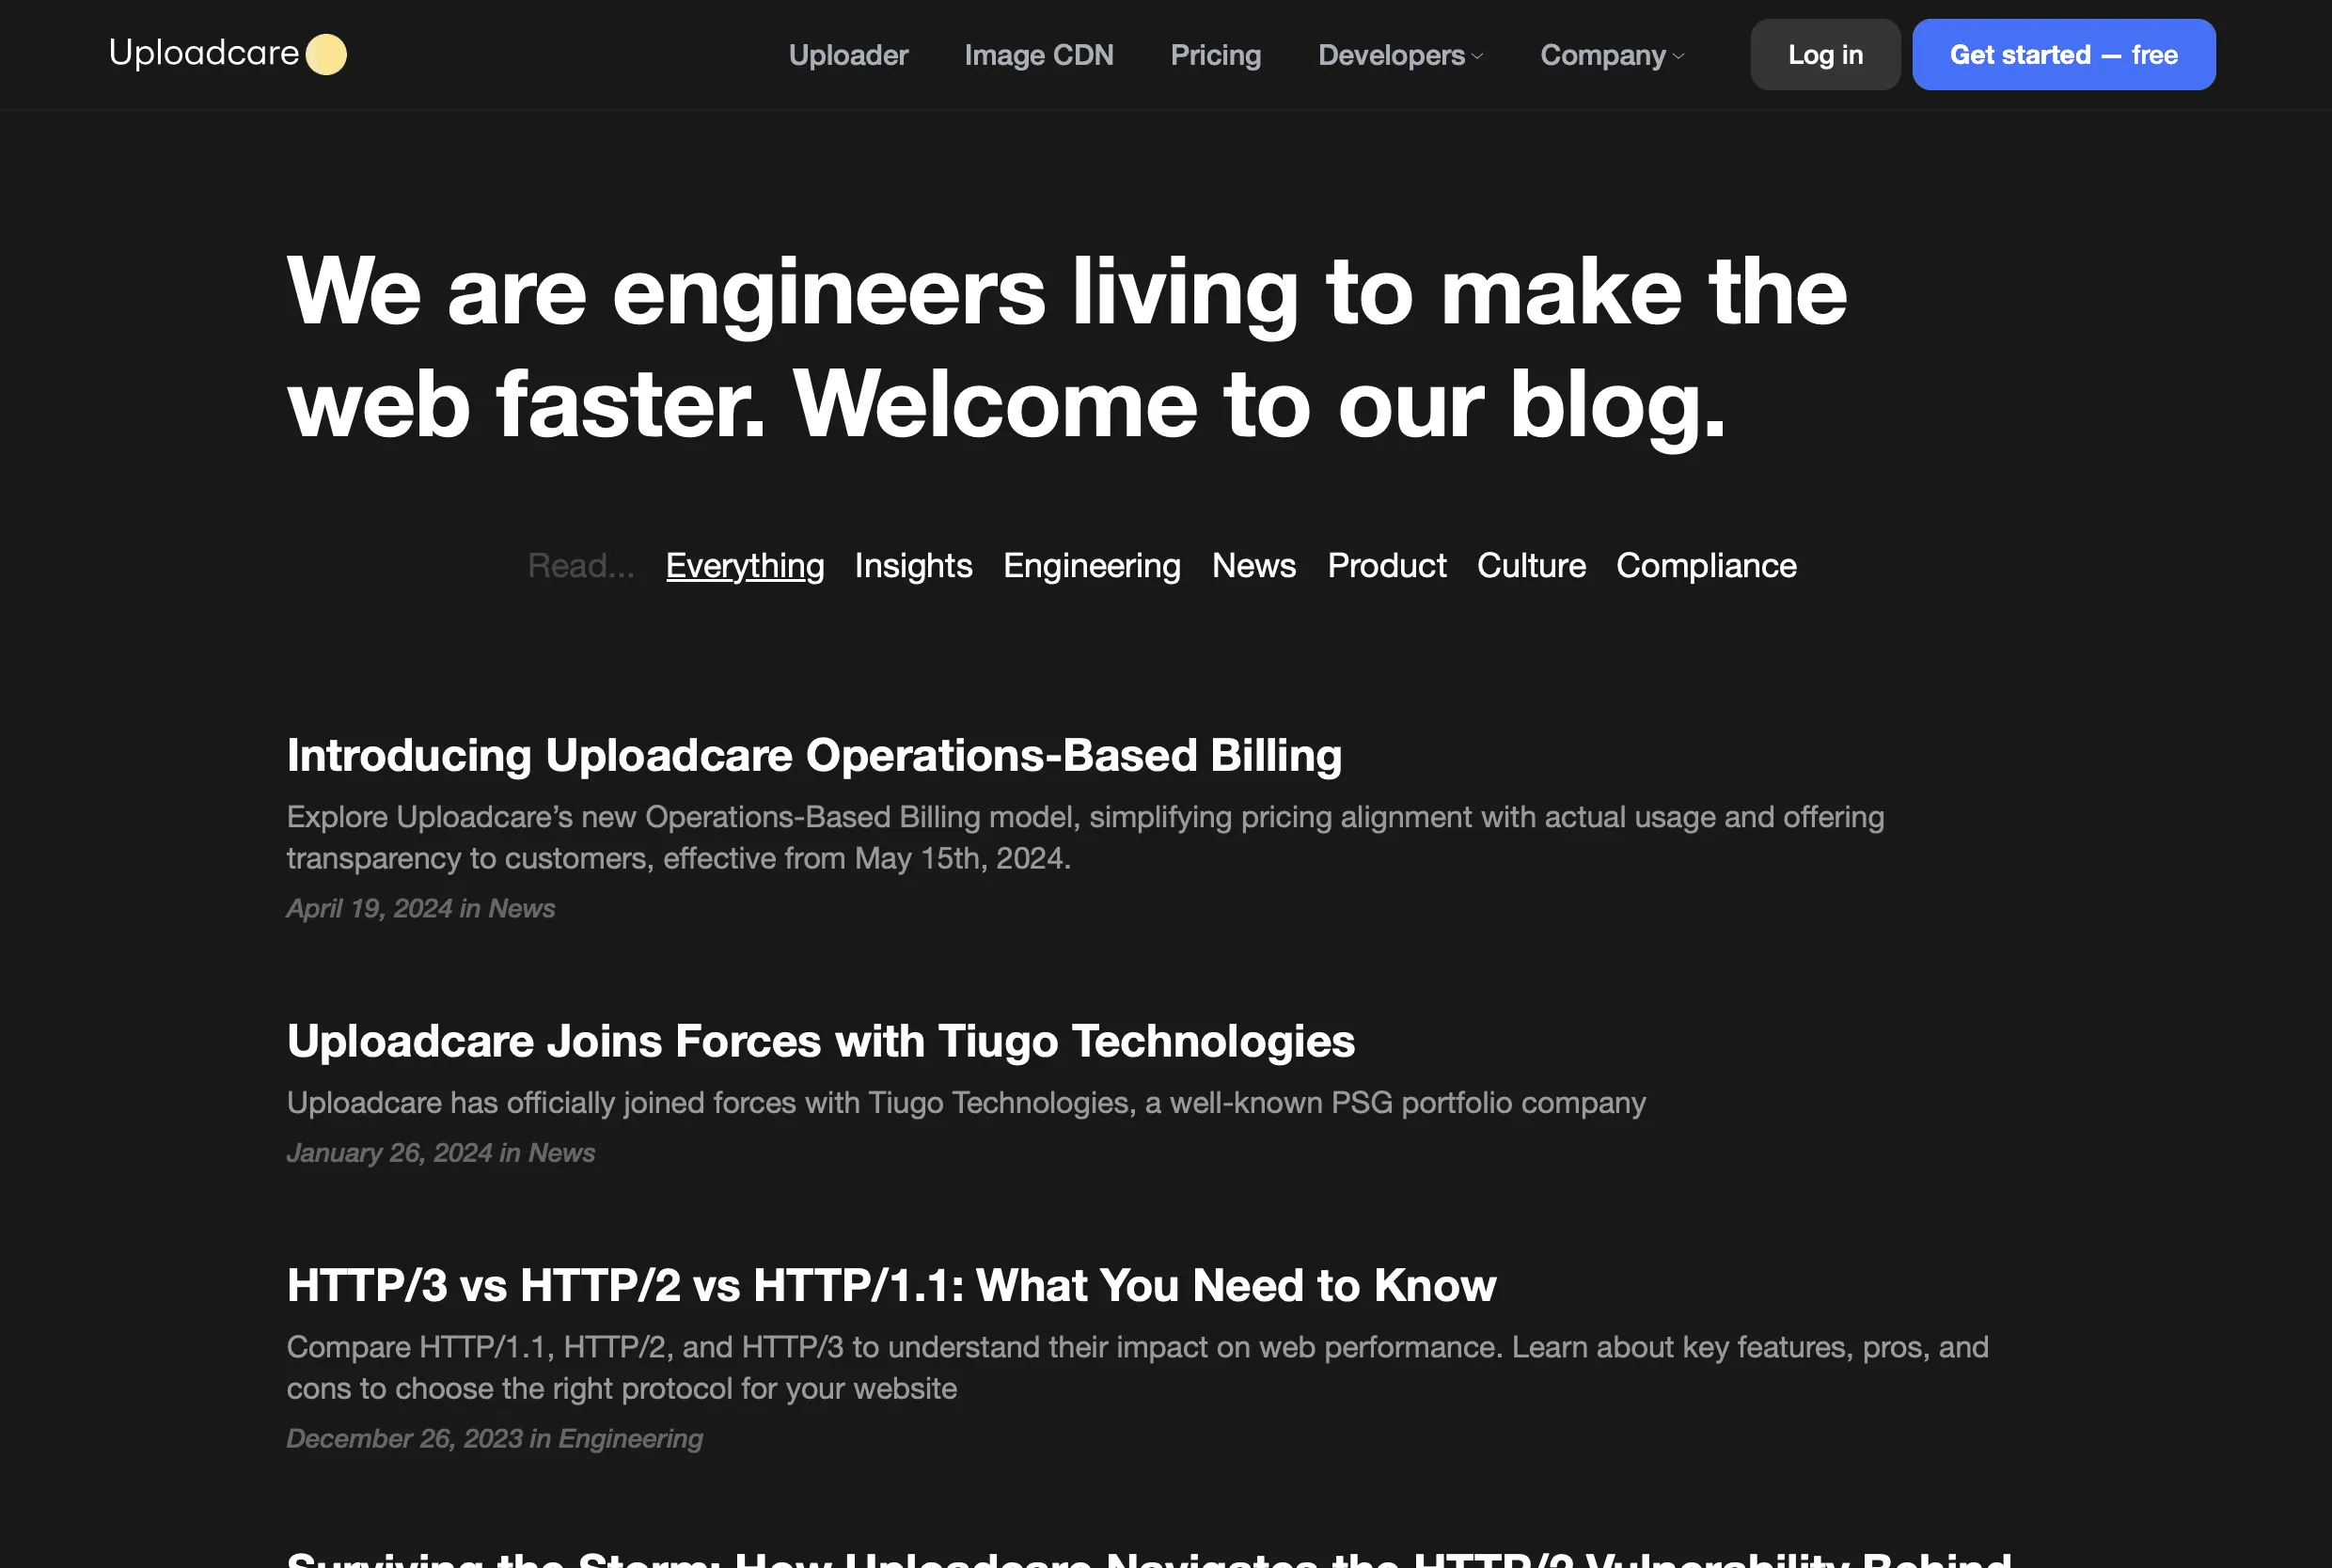2332x1568 pixels.
Task: Open Introducing Uploadcare Operations-Based Billing article
Action: (x=814, y=756)
